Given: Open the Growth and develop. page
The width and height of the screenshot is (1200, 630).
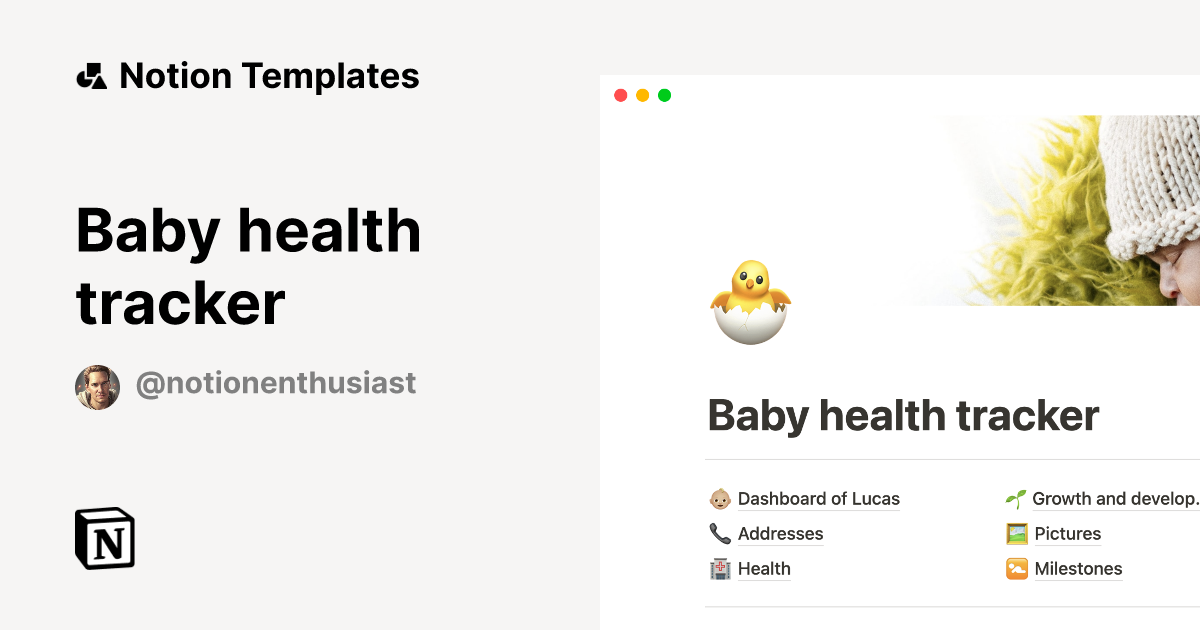Looking at the screenshot, I should pos(1114,499).
